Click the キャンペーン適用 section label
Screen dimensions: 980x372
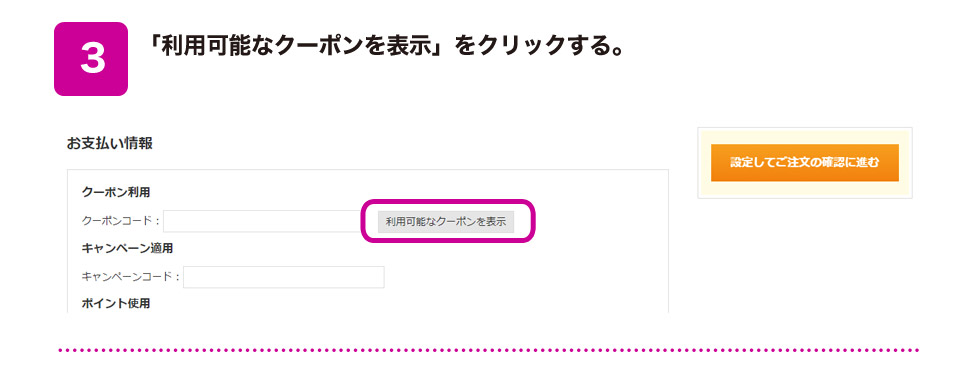coord(128,248)
